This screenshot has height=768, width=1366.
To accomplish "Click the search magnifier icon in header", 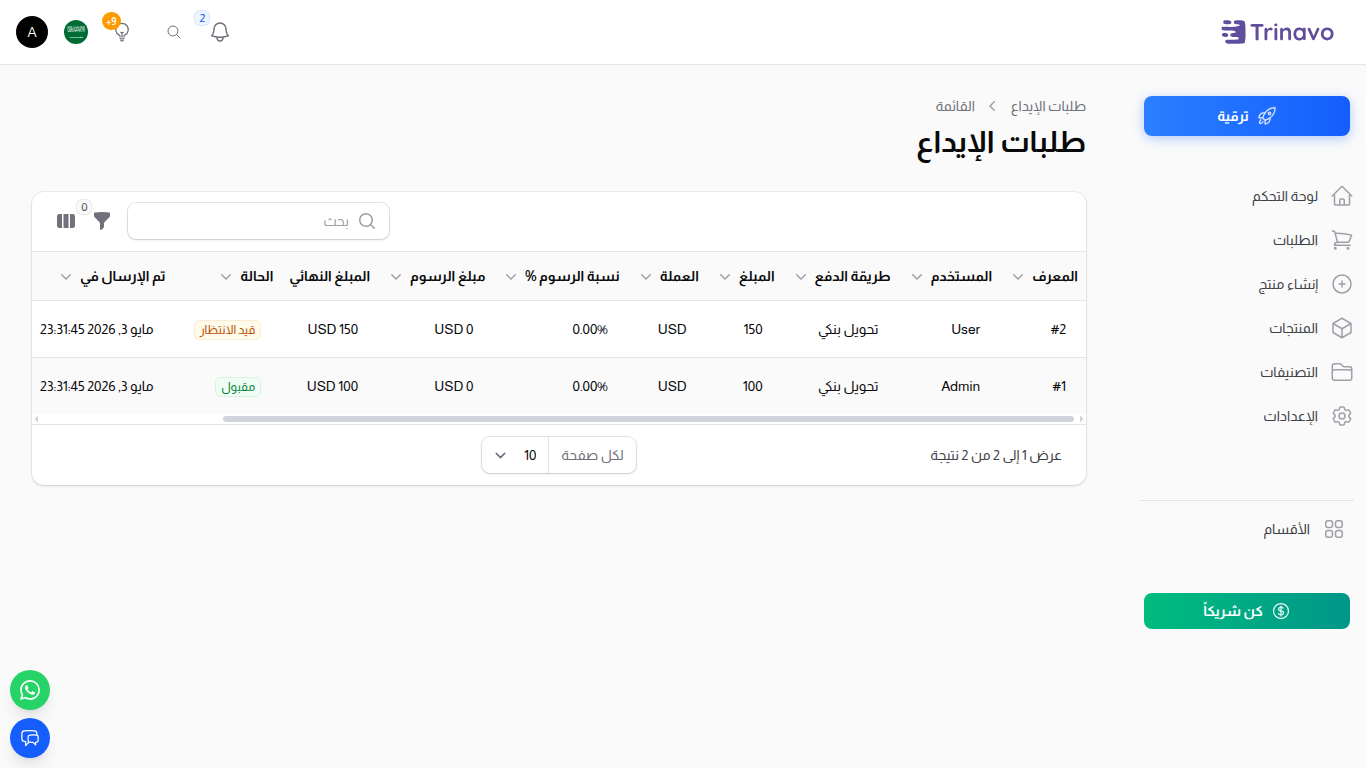I will (174, 32).
